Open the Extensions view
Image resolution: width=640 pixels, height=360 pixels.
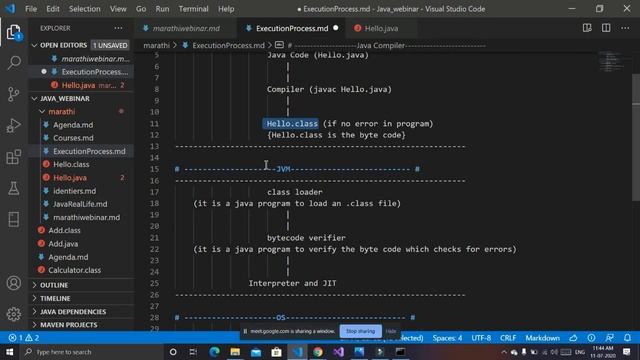pyautogui.click(x=13, y=157)
